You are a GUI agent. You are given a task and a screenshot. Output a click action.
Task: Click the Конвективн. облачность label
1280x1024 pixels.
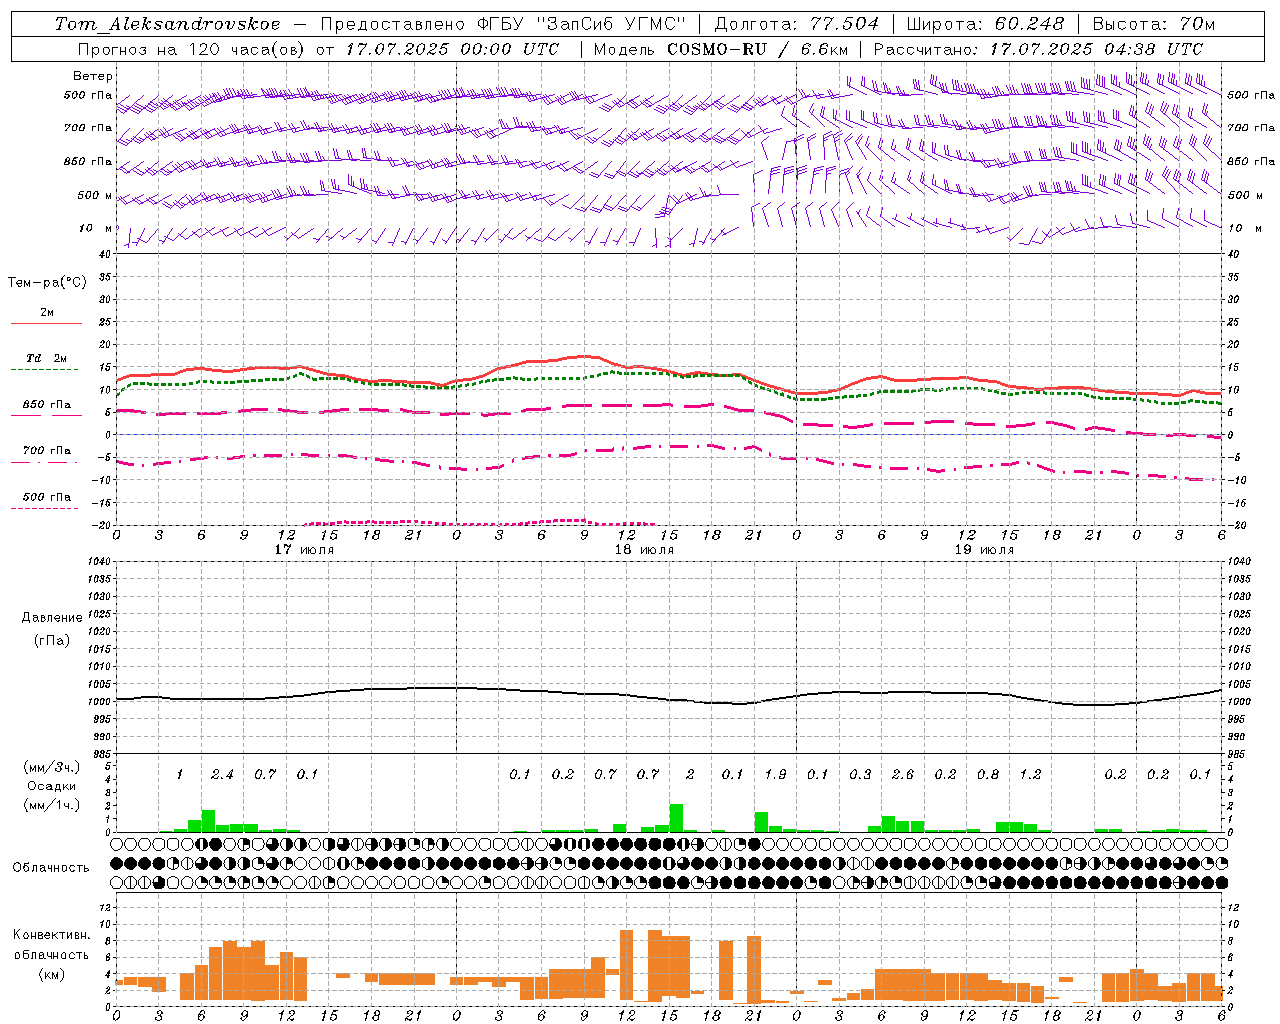[51, 945]
